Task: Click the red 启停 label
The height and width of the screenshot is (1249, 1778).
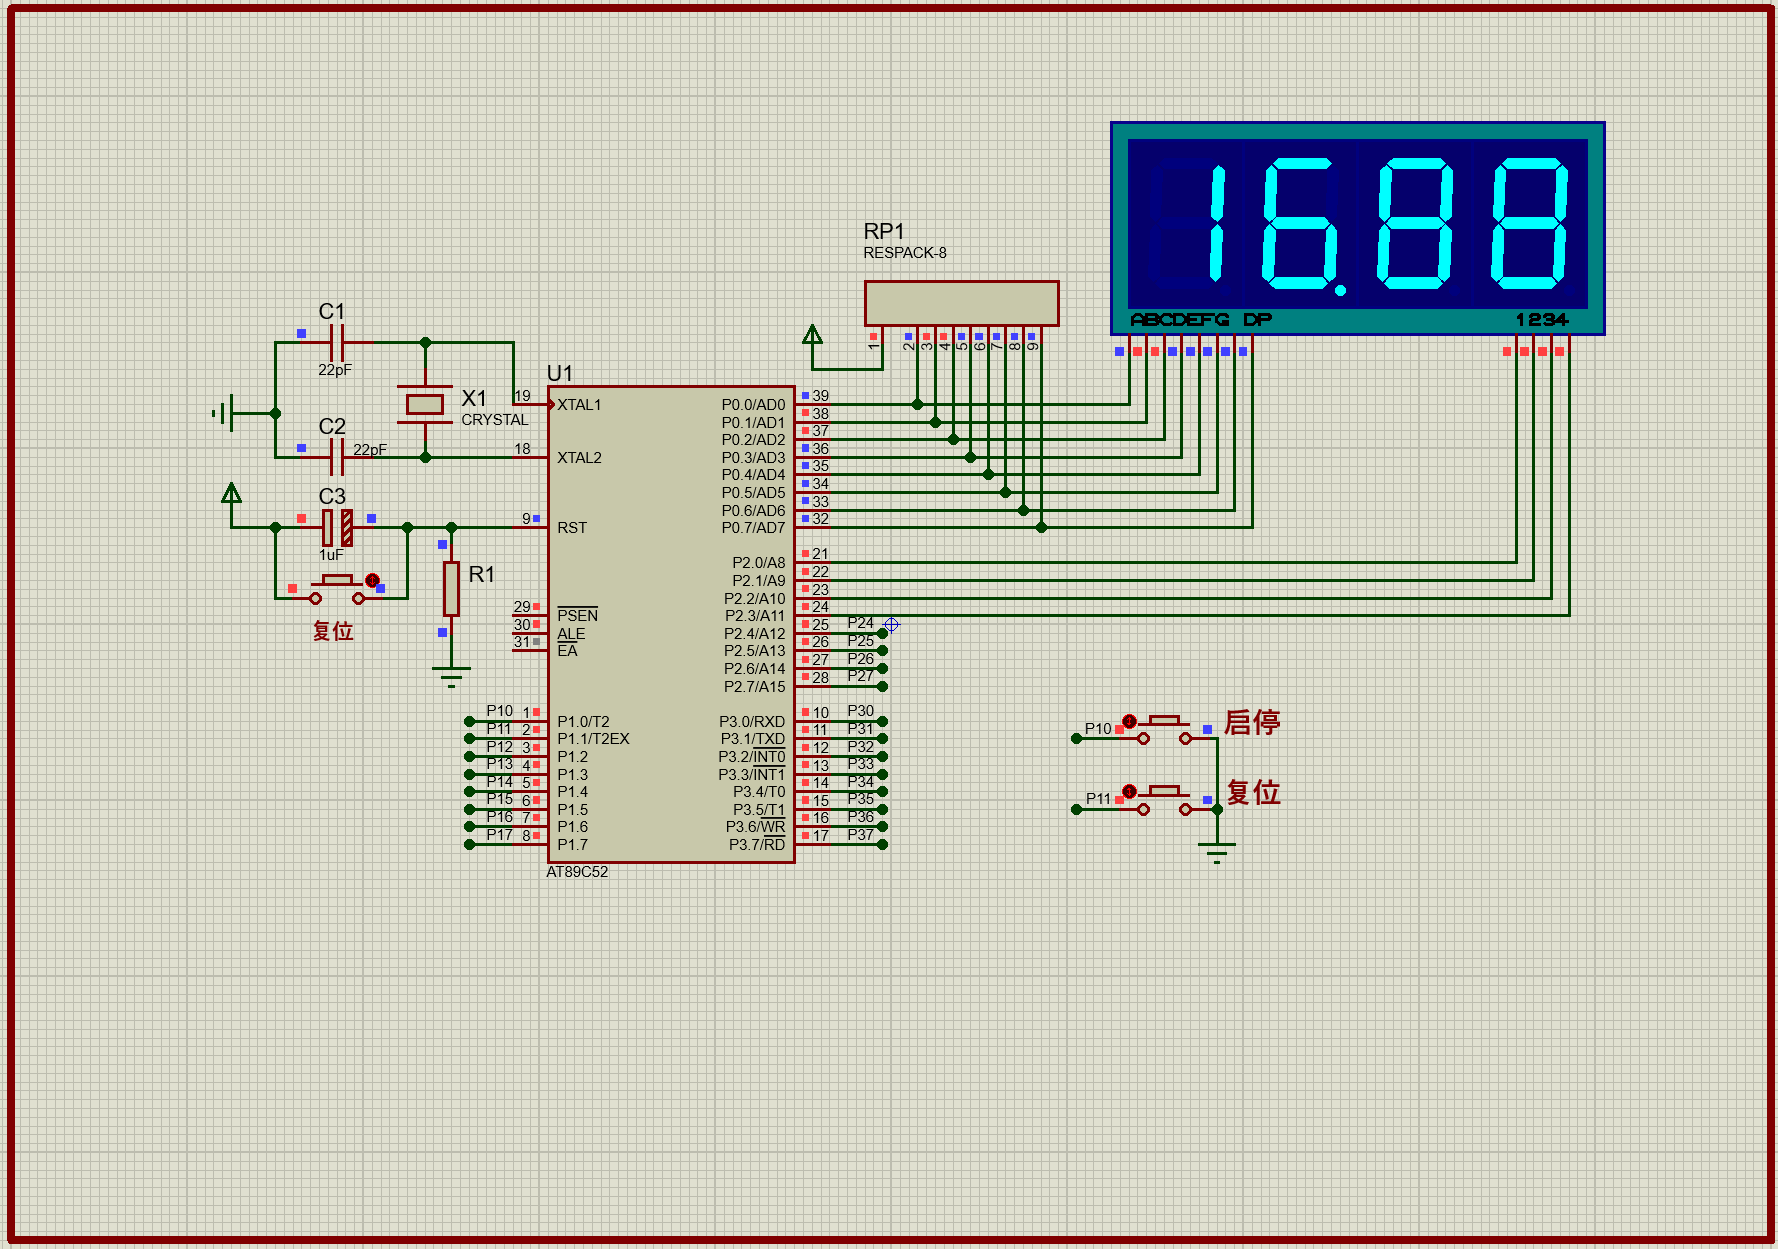Action: pos(1252,722)
